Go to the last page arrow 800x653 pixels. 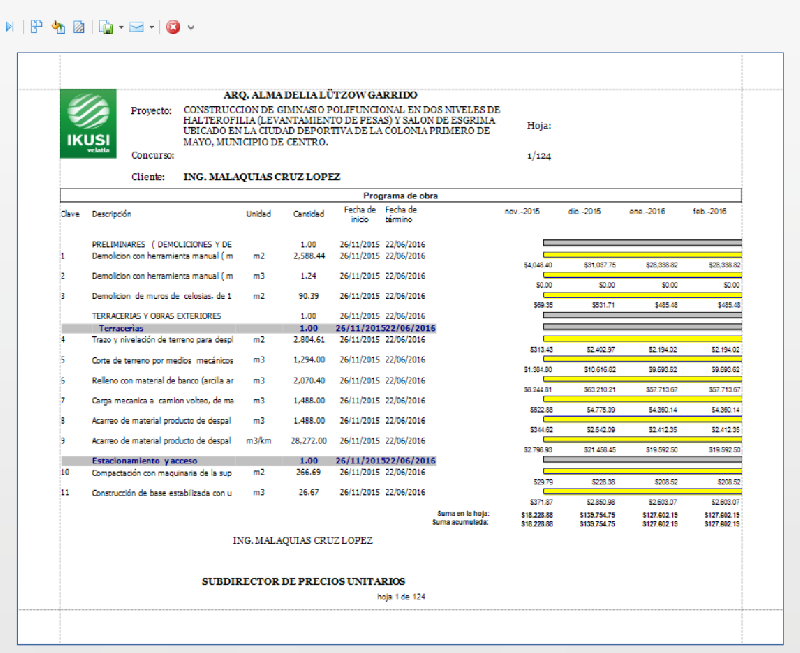pyautogui.click(x=10, y=27)
